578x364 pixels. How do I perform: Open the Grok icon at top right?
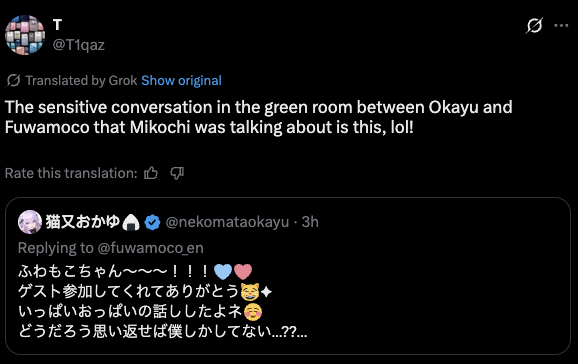[534, 25]
